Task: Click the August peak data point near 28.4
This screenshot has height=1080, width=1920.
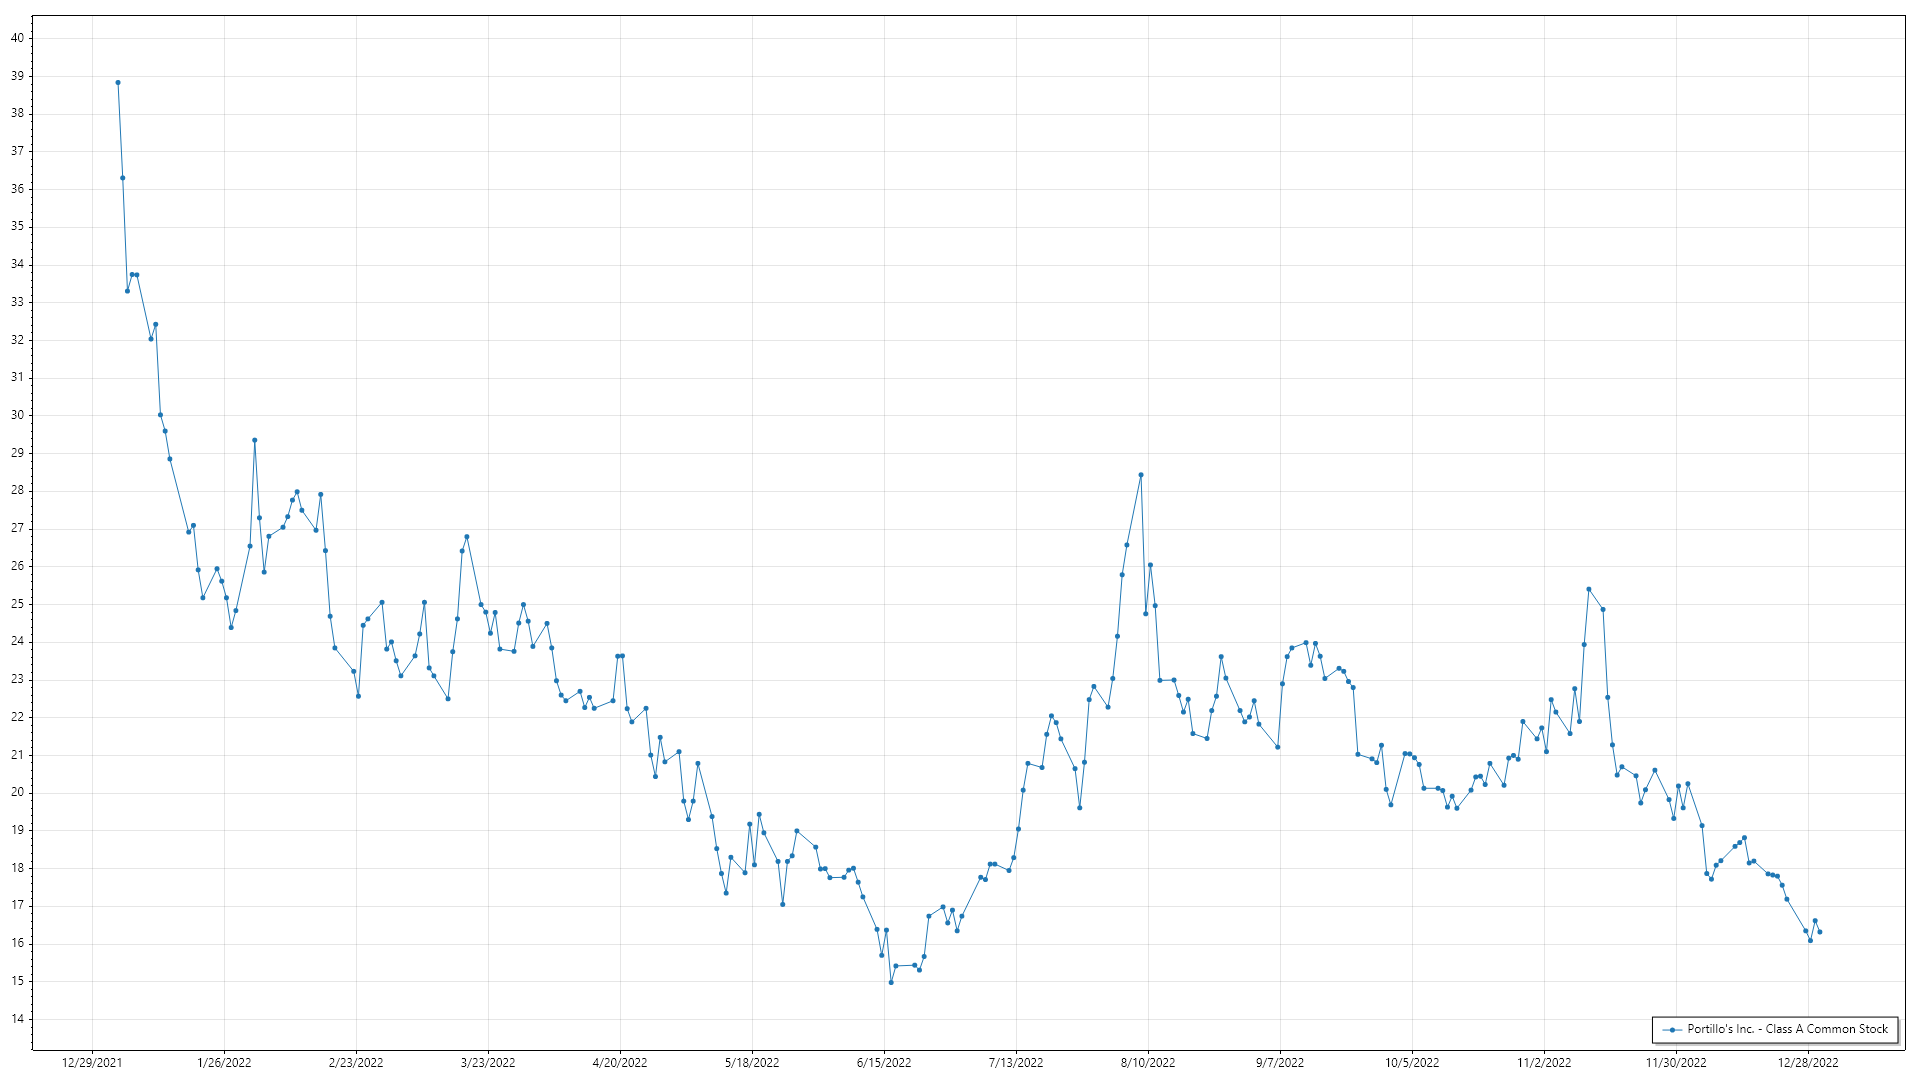Action: [1141, 475]
